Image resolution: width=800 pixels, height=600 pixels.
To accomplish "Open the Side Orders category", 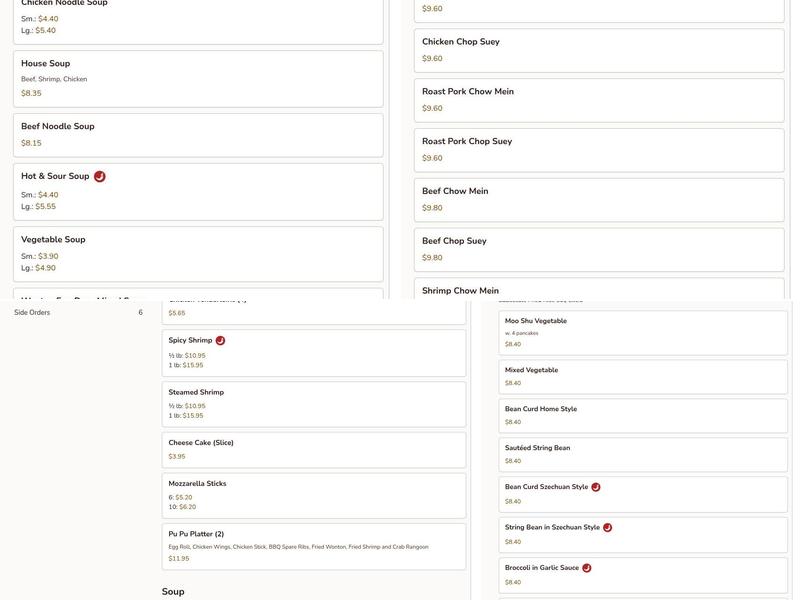I will click(x=32, y=313).
